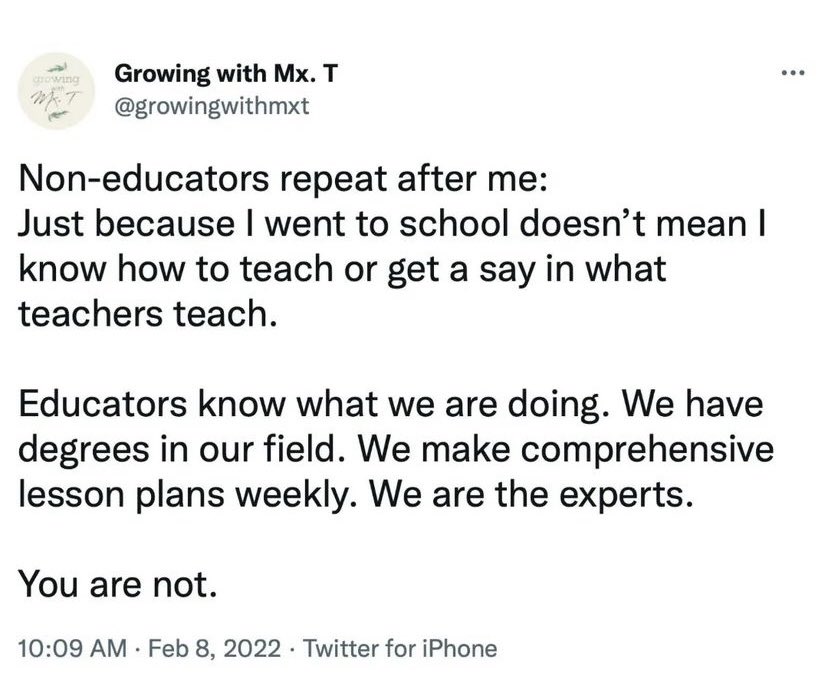The width and height of the screenshot is (828, 696).
Task: Click the 'You are not.' sentence
Action: pyautogui.click(x=118, y=584)
